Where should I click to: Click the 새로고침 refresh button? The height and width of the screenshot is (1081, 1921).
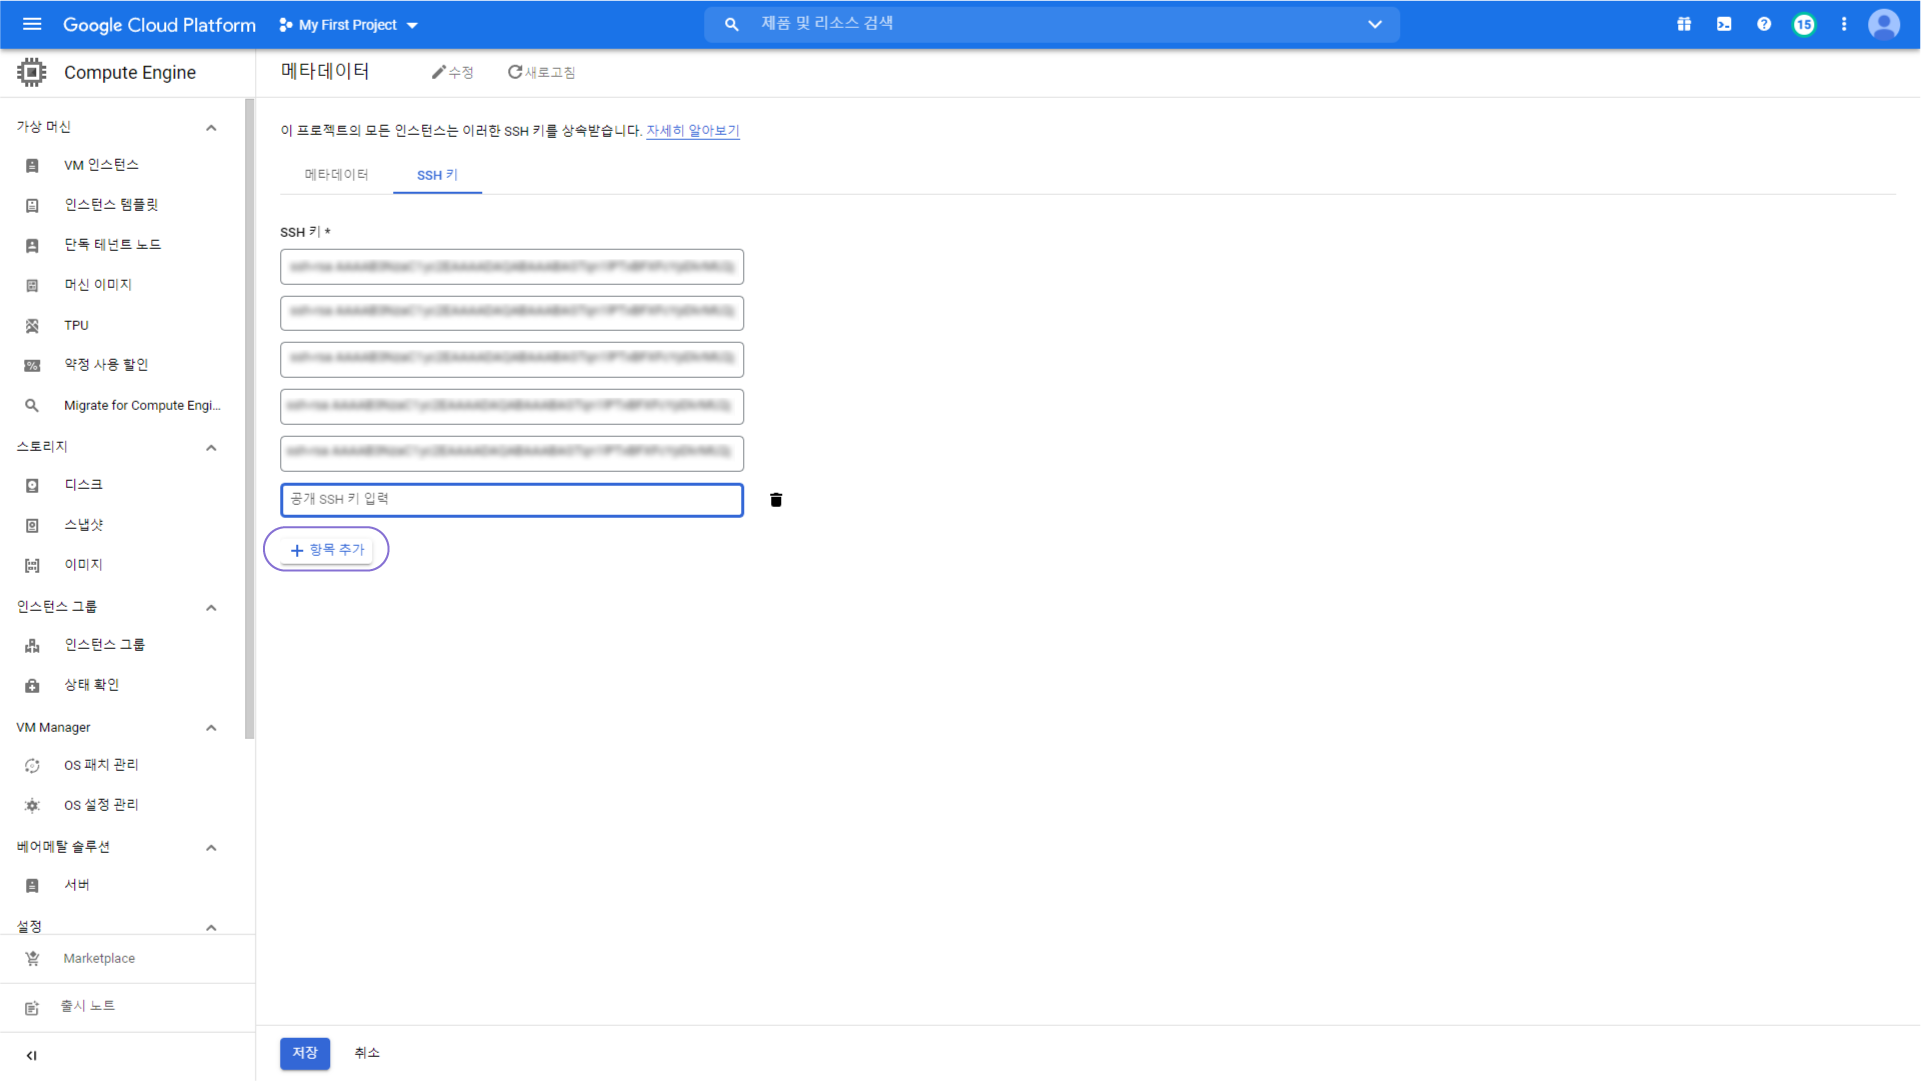[x=541, y=72]
